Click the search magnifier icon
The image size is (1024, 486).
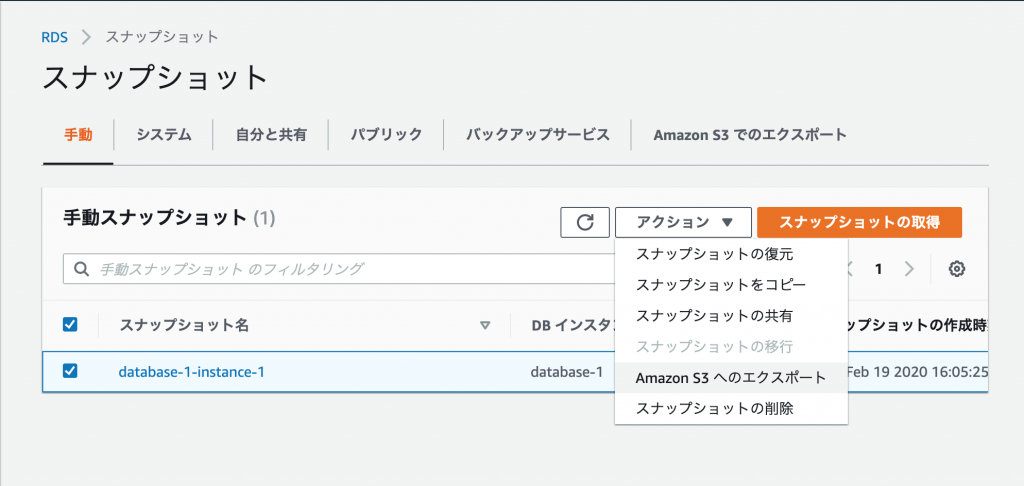pyautogui.click(x=80, y=269)
